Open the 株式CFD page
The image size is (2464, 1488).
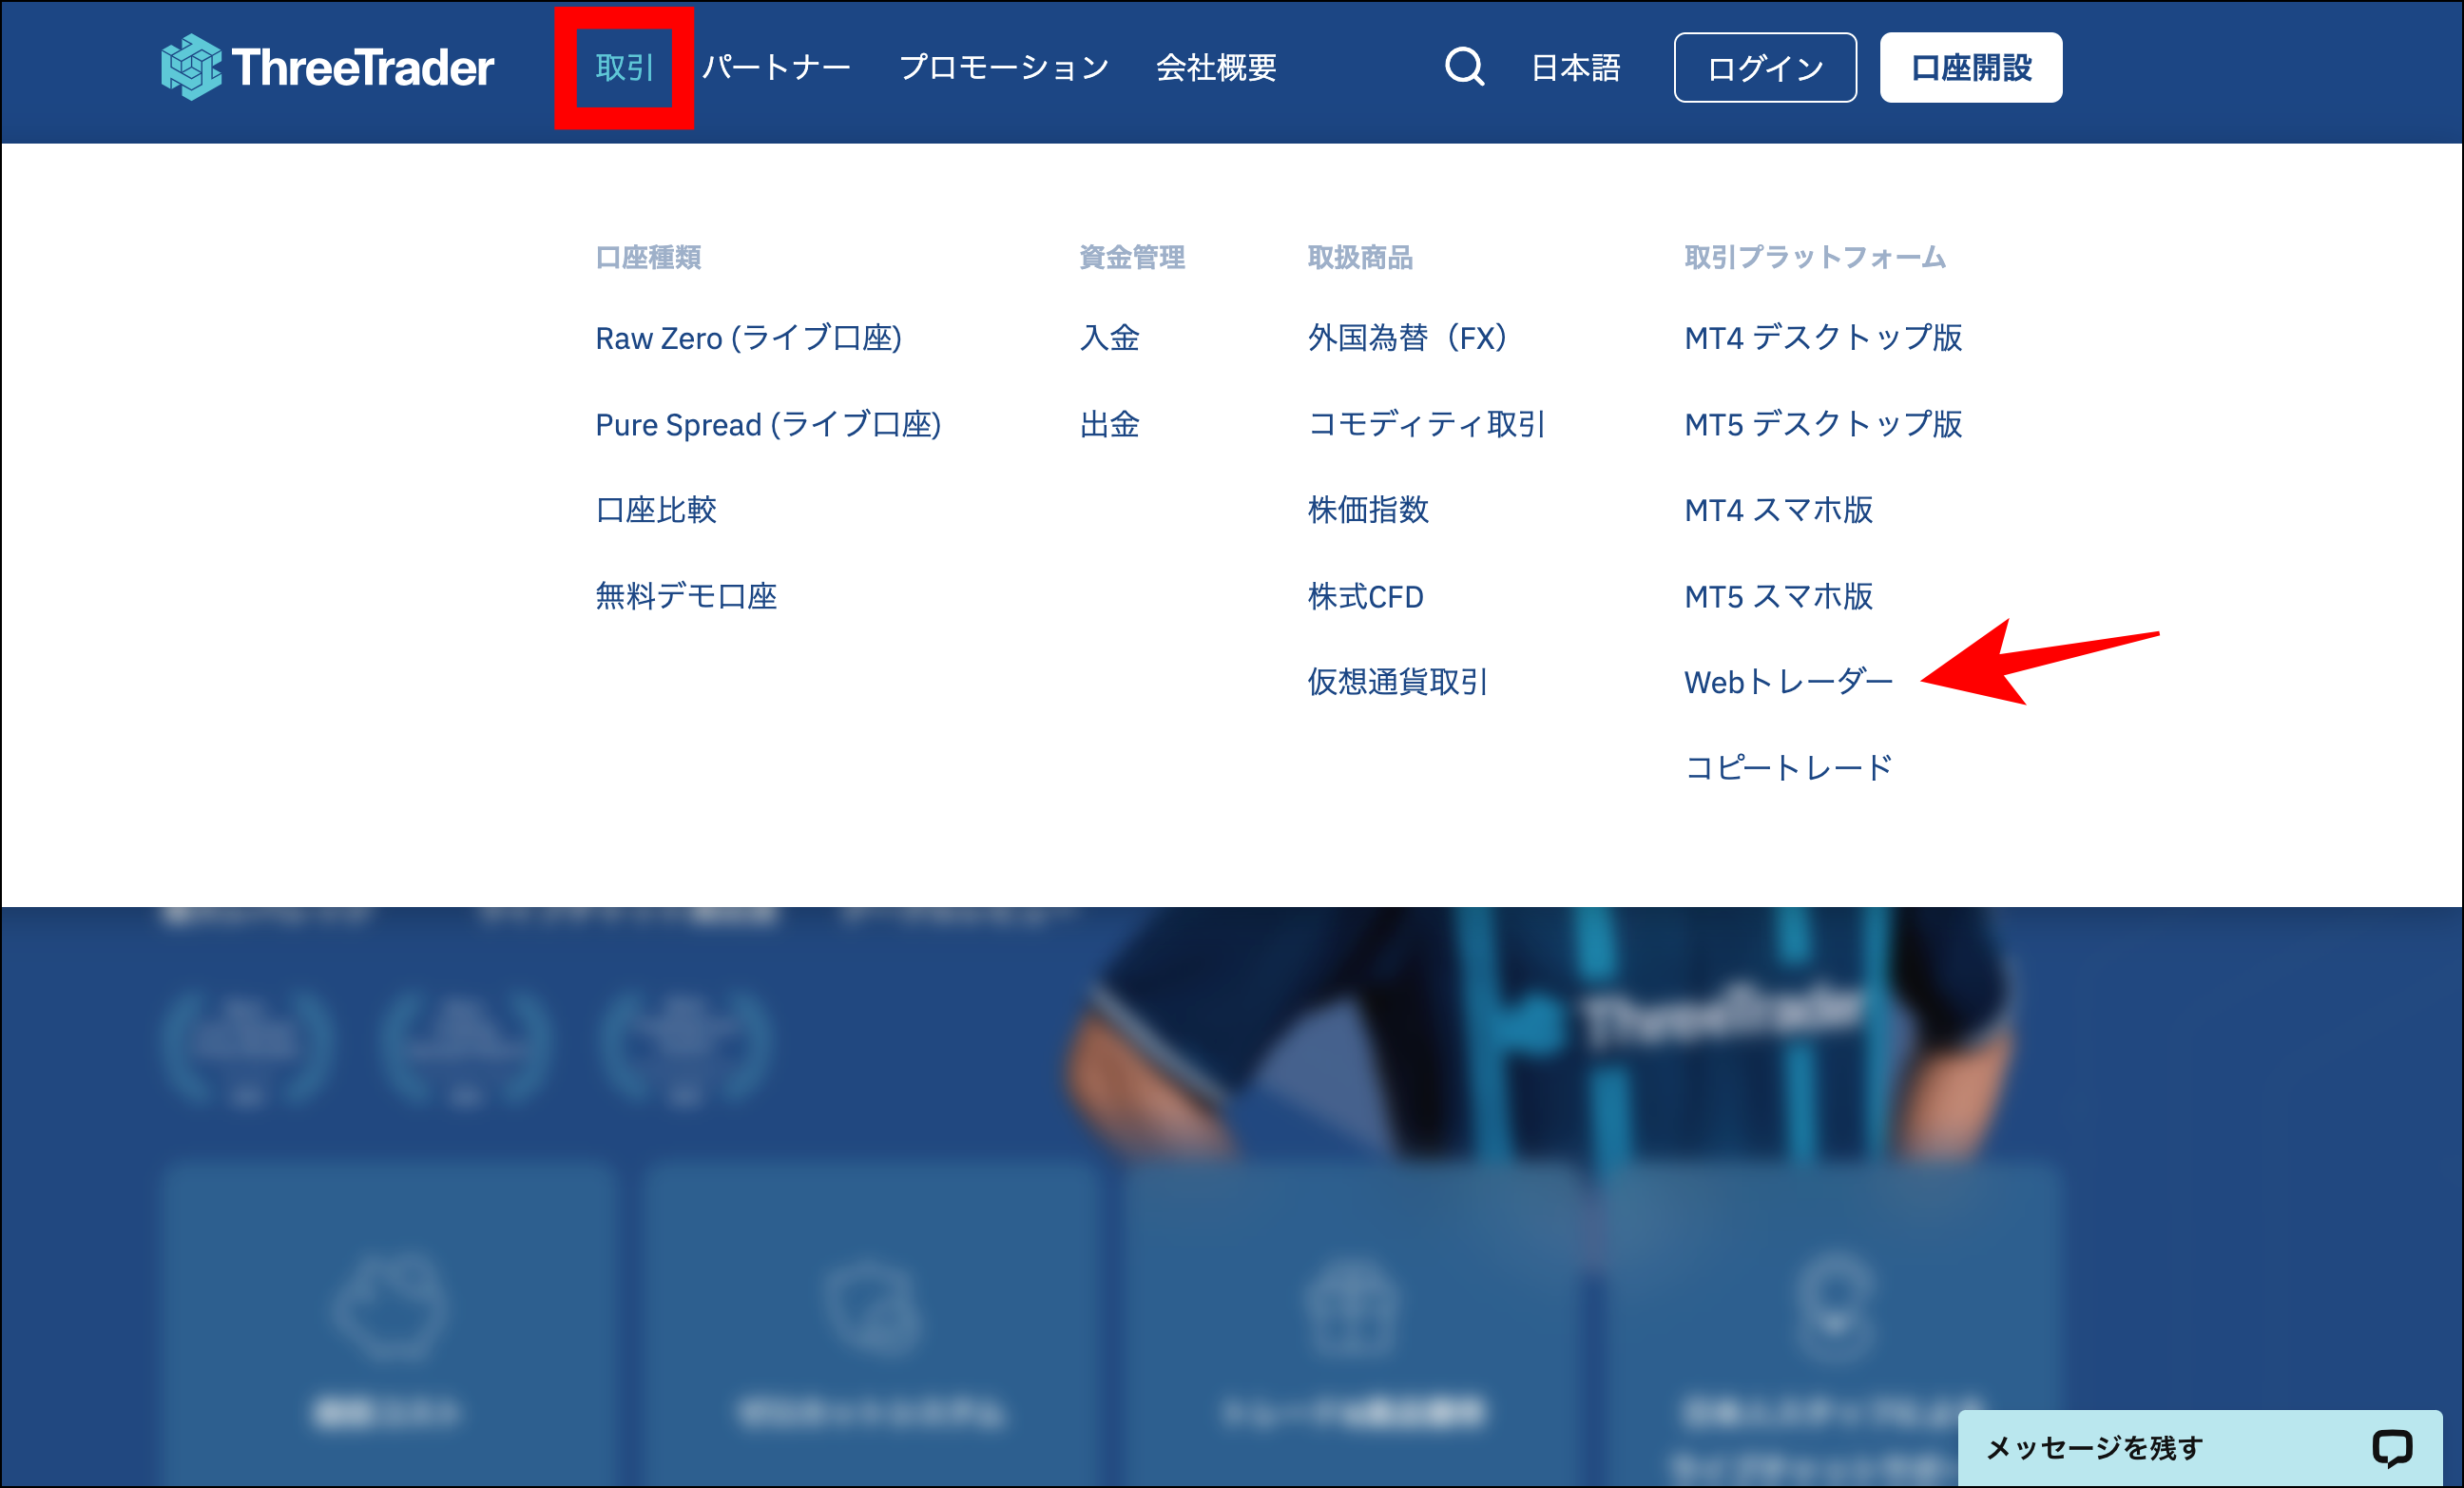1364,596
